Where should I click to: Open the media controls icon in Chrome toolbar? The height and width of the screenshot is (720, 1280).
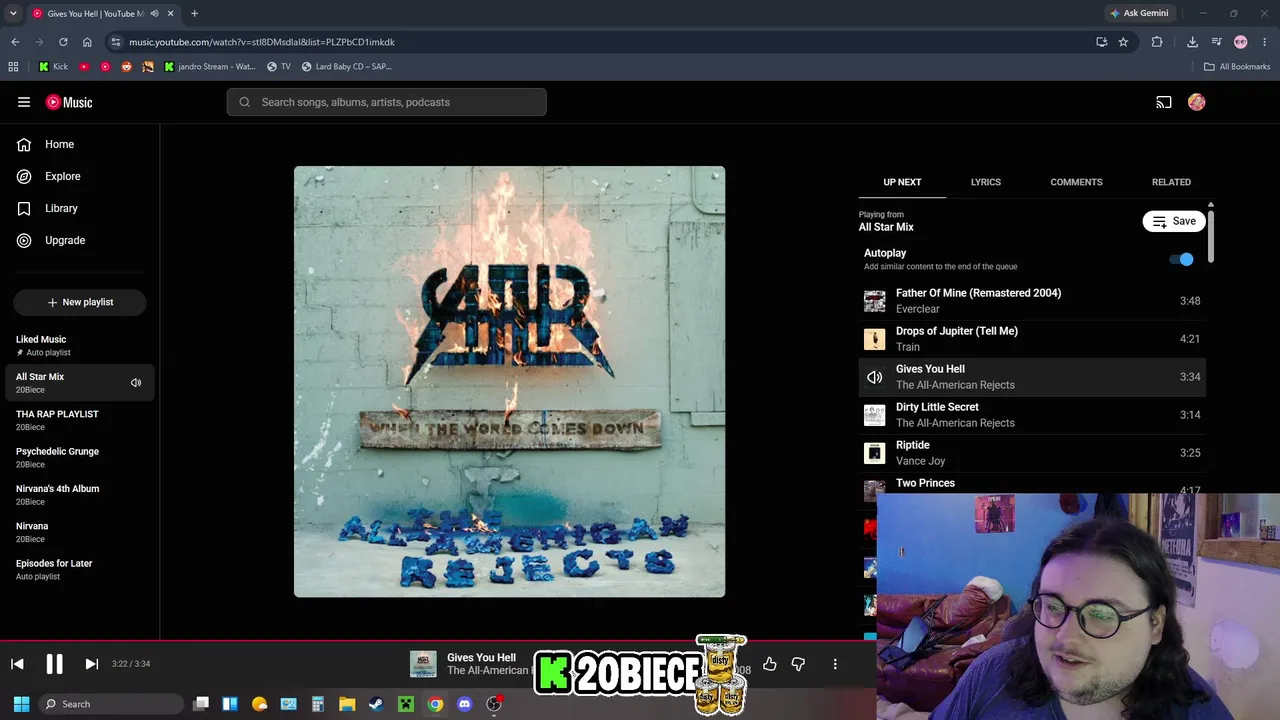tap(1216, 42)
